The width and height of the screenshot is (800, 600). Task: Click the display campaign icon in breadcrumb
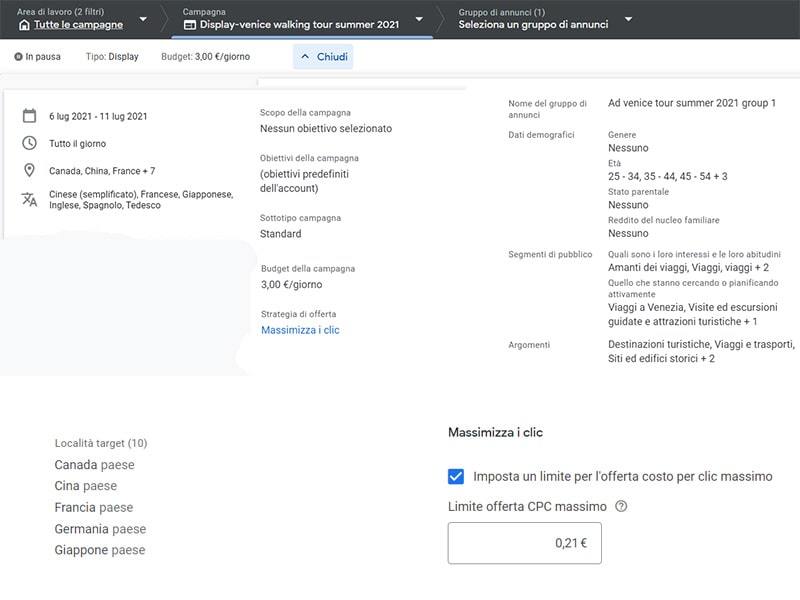pyautogui.click(x=190, y=25)
